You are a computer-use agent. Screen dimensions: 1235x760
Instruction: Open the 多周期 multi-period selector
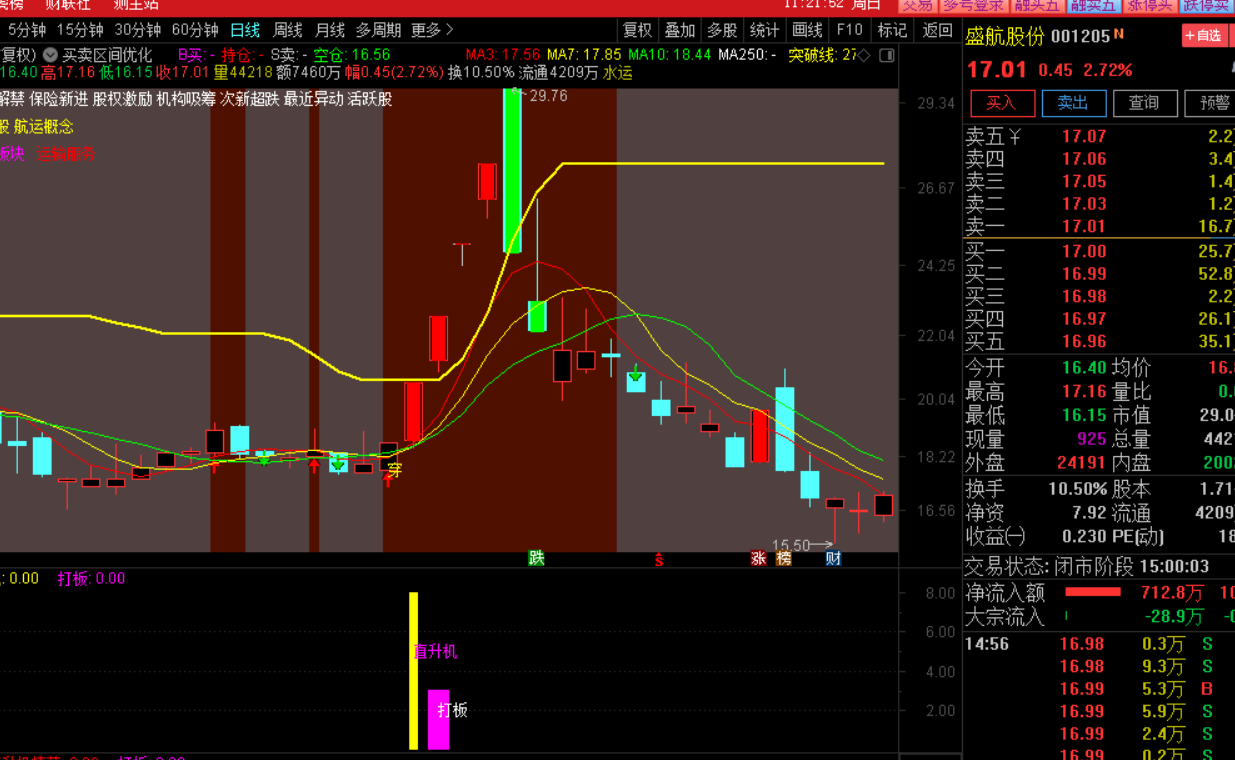[x=378, y=30]
